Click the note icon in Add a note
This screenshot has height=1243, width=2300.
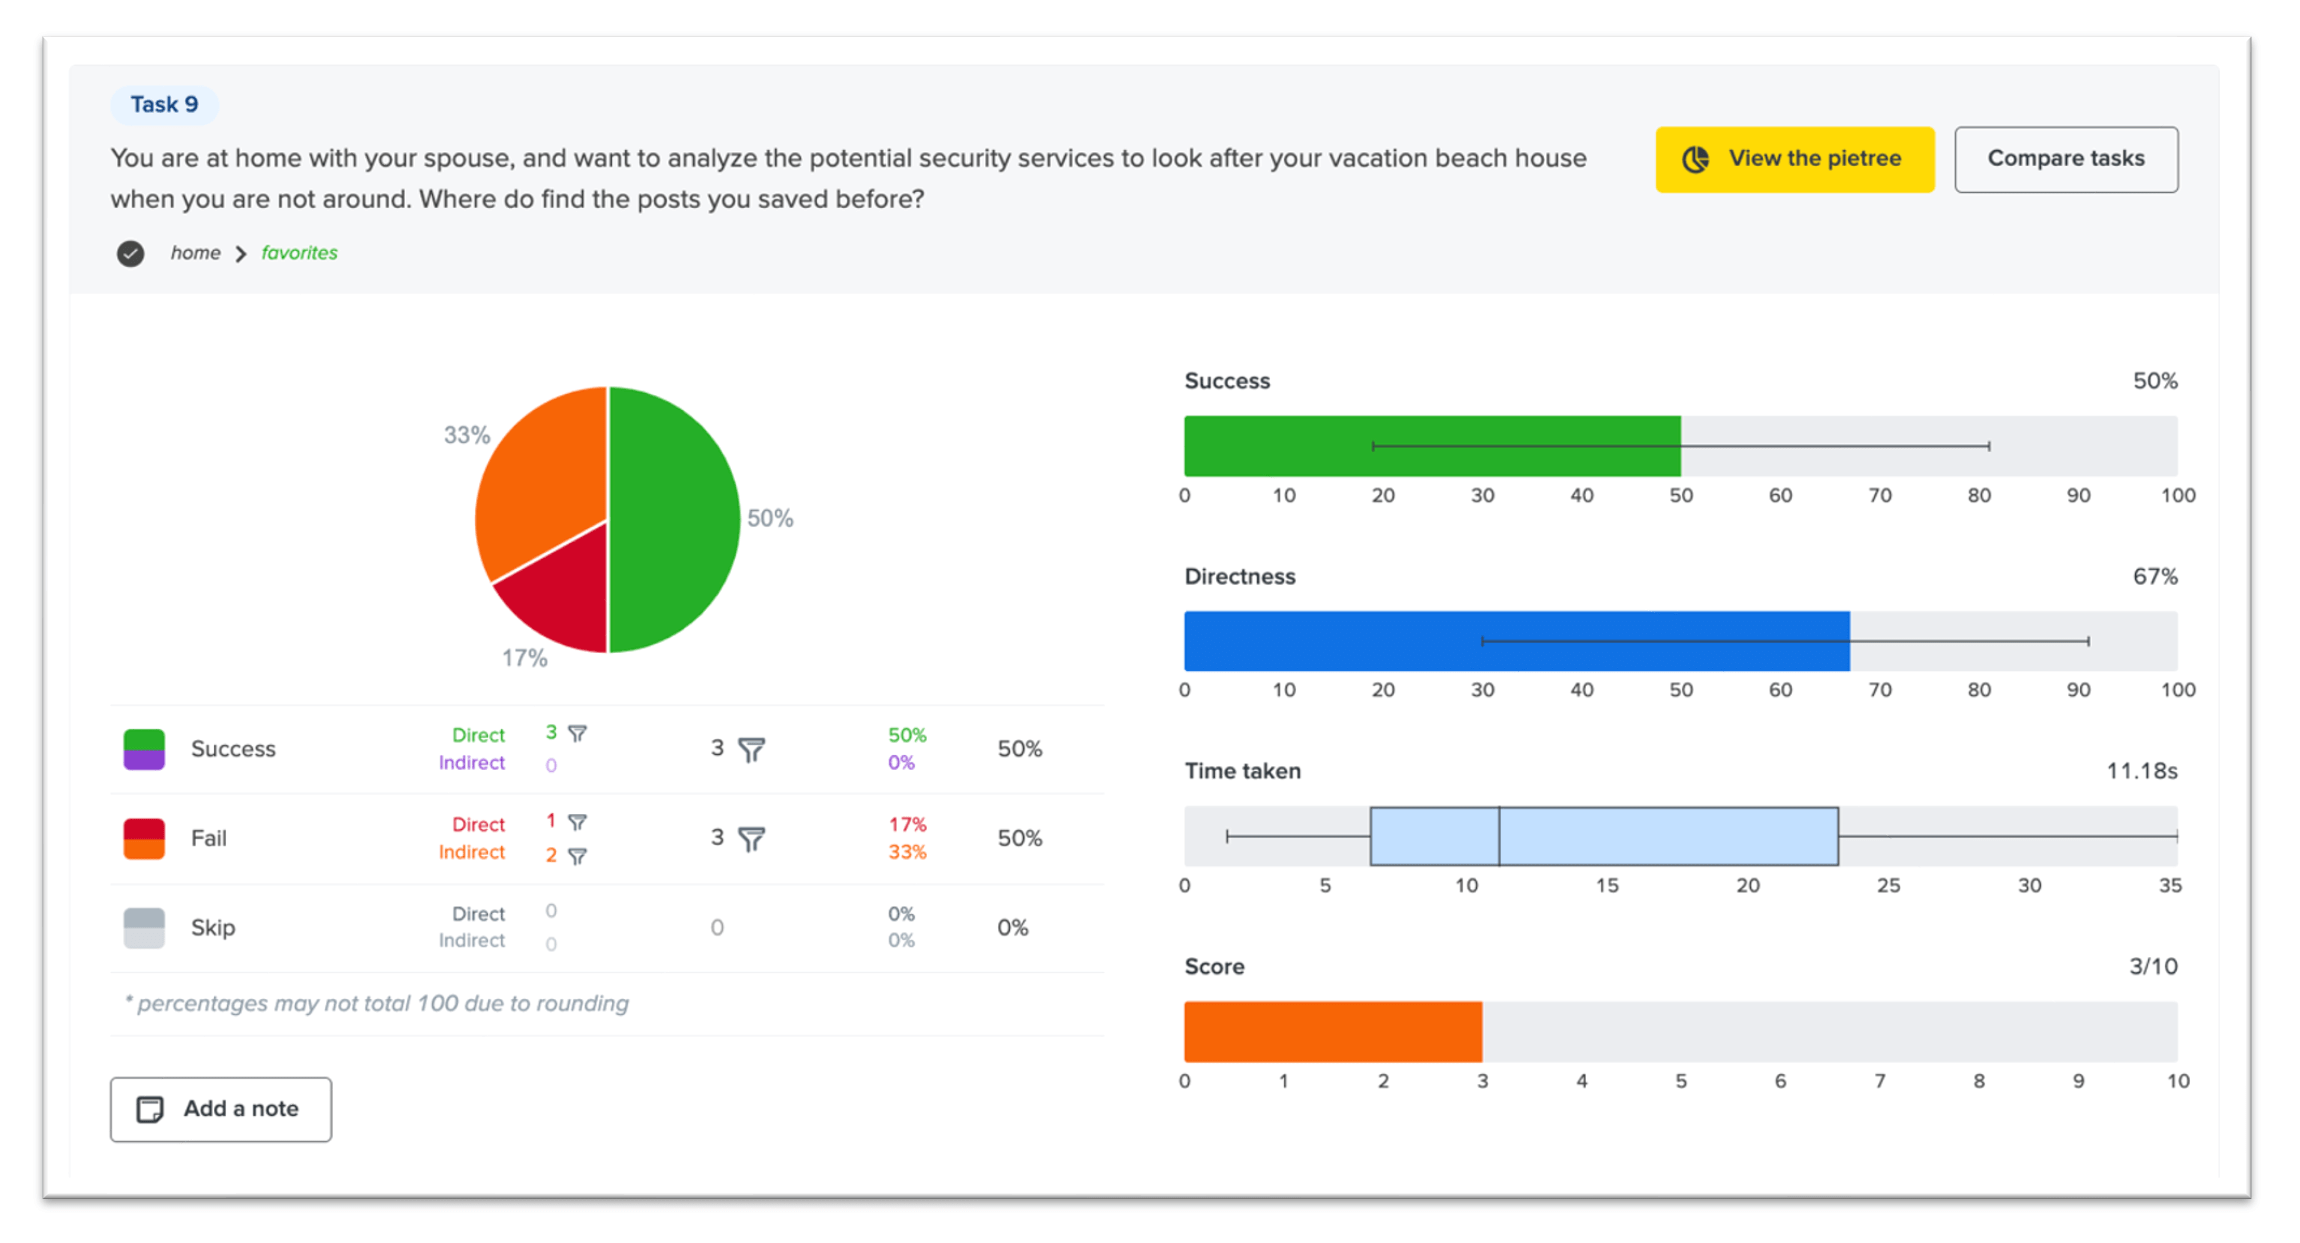[150, 1109]
